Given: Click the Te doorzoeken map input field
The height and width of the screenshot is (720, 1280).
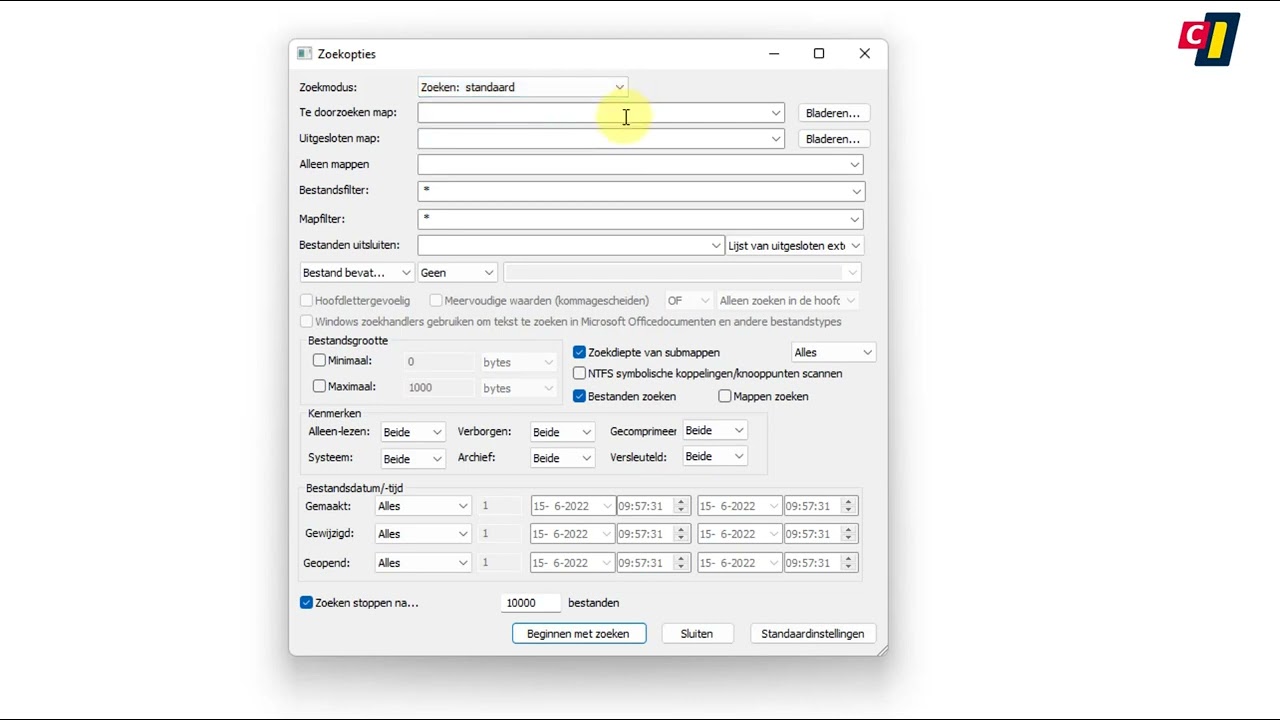Looking at the screenshot, I should click(x=593, y=113).
